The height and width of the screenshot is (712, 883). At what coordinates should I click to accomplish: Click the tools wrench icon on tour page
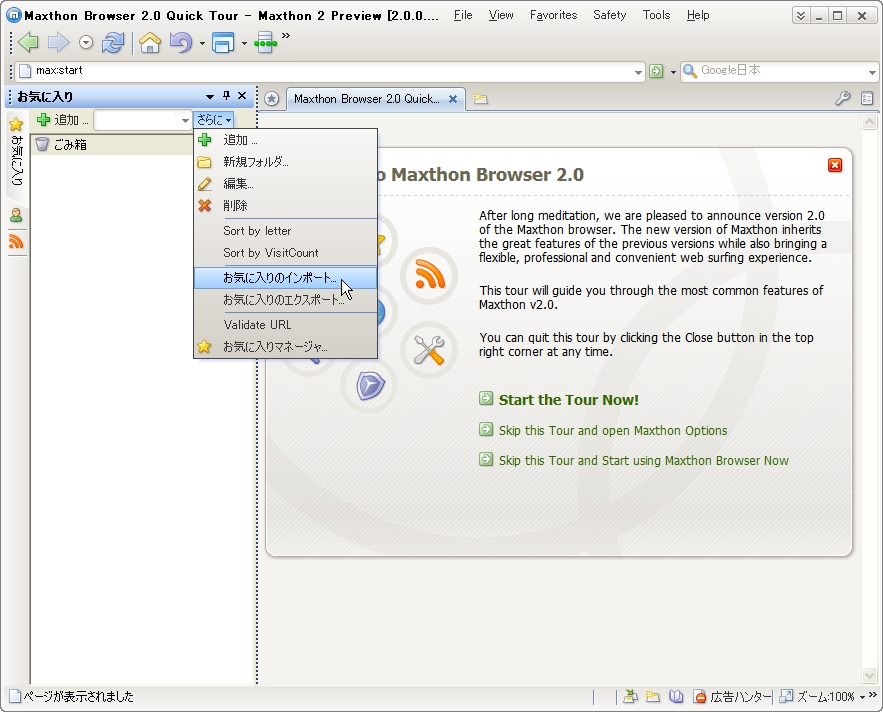[x=429, y=350]
